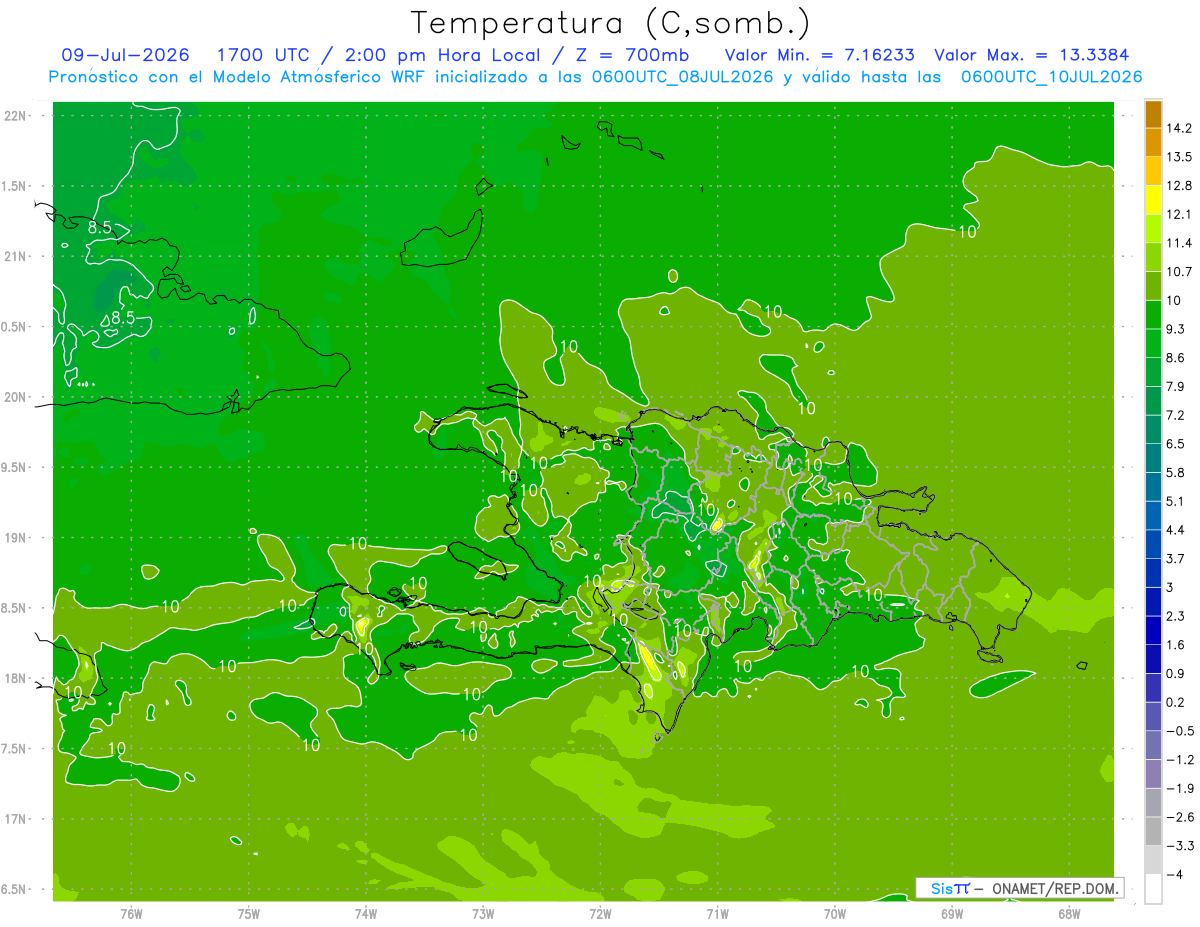The image size is (1200, 927).
Task: Click the 11.4 value on the color scale
Action: coord(1178,243)
